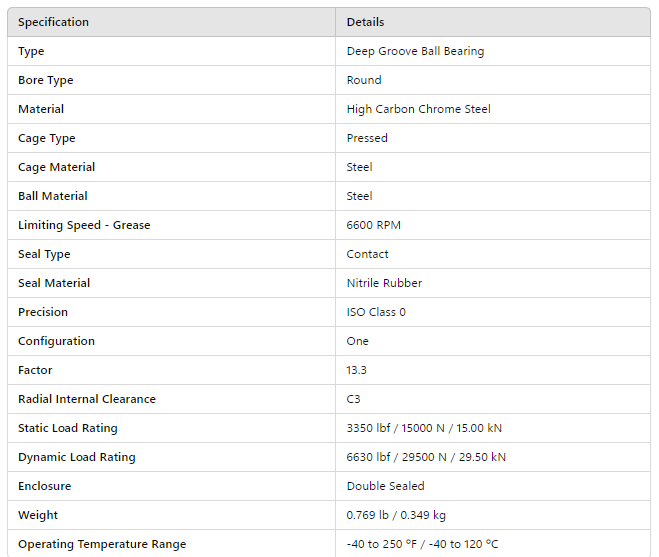Click the Factor value 13.3

[x=356, y=370]
